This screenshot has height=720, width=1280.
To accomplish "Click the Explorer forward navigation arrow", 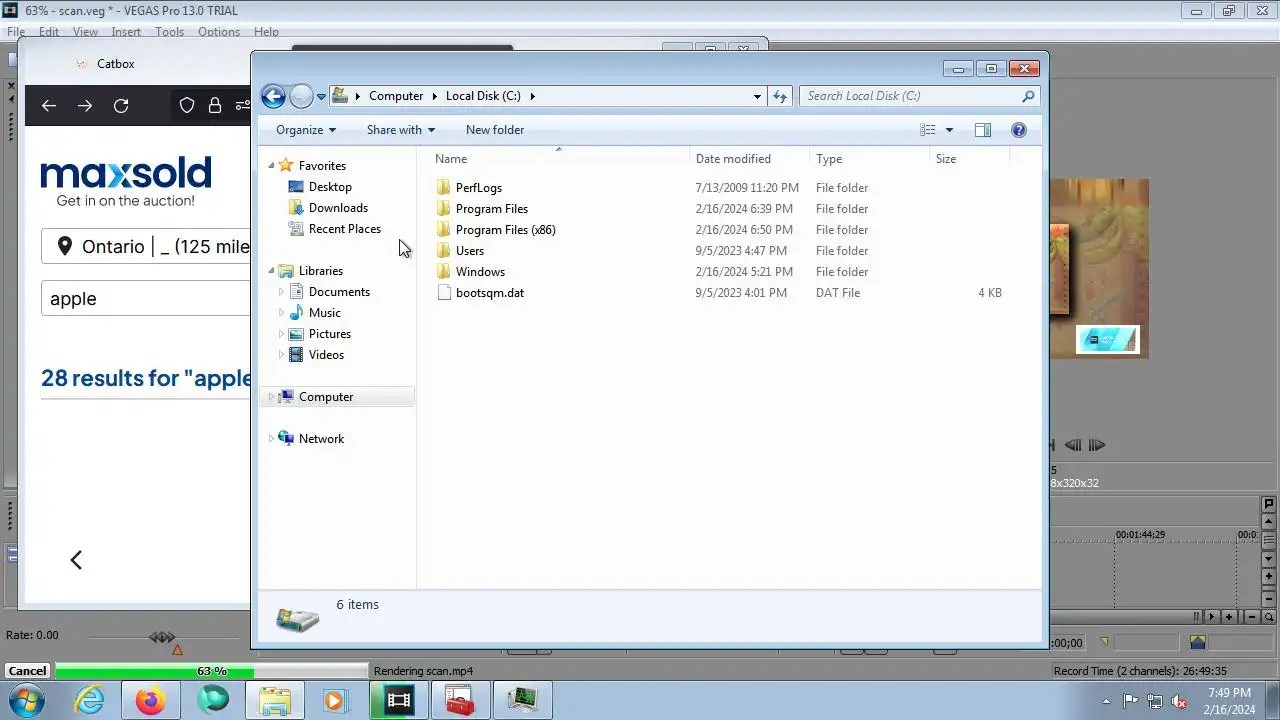I will click(301, 96).
